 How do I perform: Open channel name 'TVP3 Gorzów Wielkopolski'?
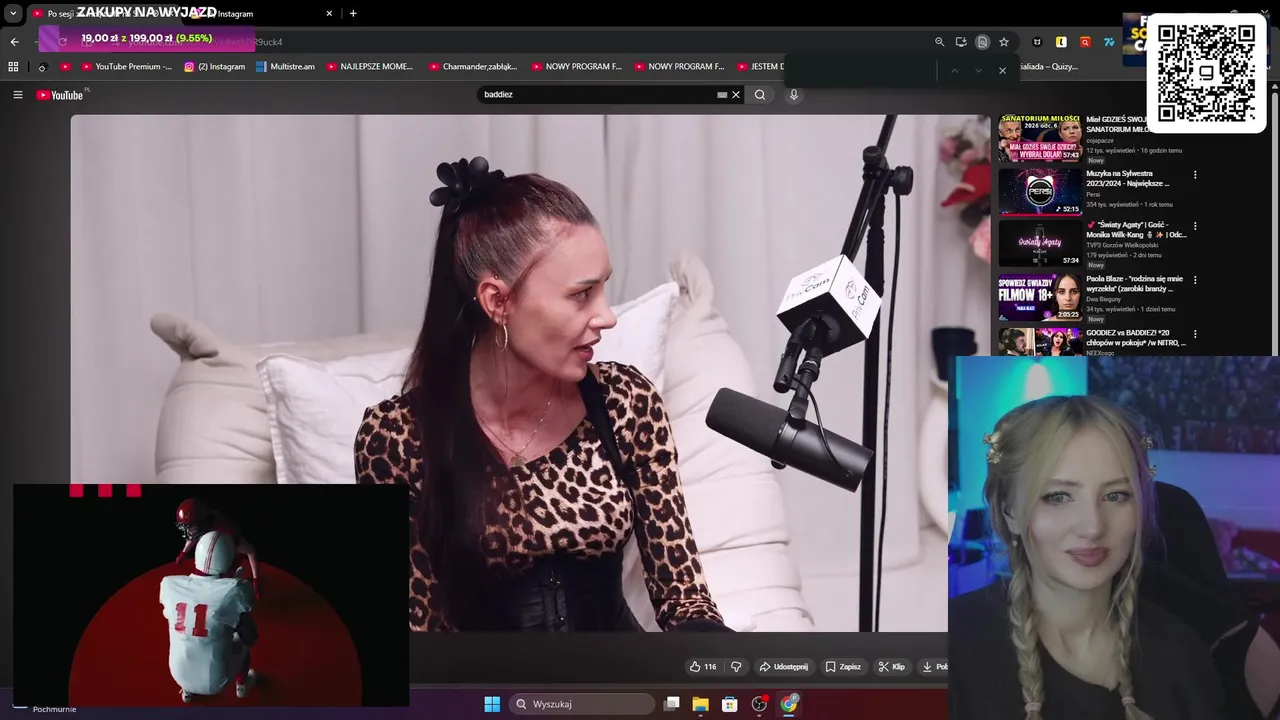click(x=1122, y=245)
